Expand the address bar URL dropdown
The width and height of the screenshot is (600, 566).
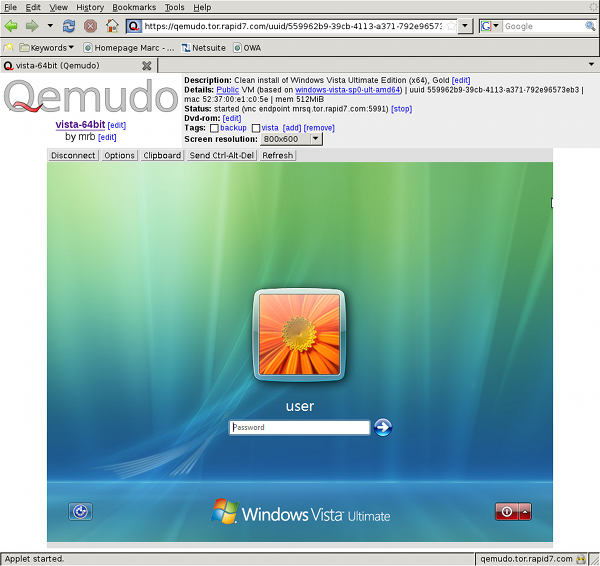[465, 26]
